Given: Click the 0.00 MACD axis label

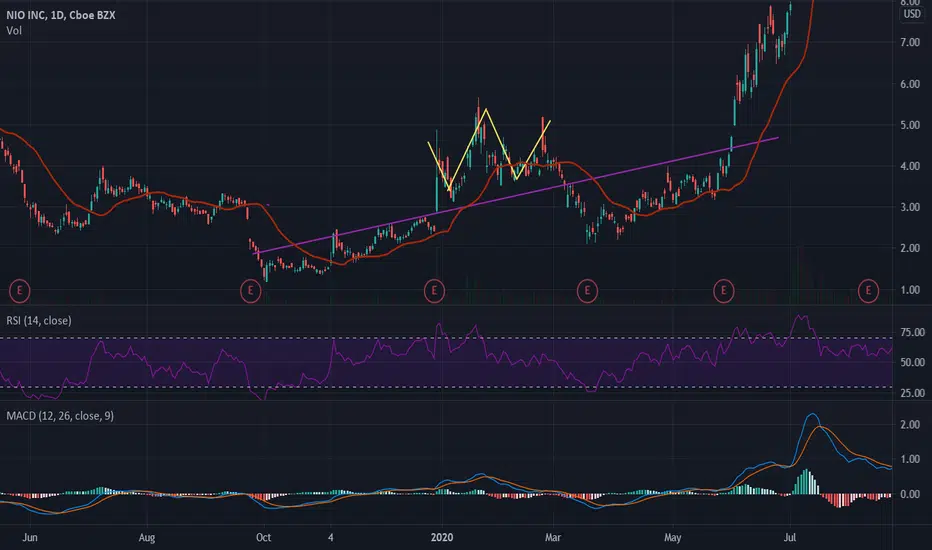Looking at the screenshot, I should click(910, 494).
